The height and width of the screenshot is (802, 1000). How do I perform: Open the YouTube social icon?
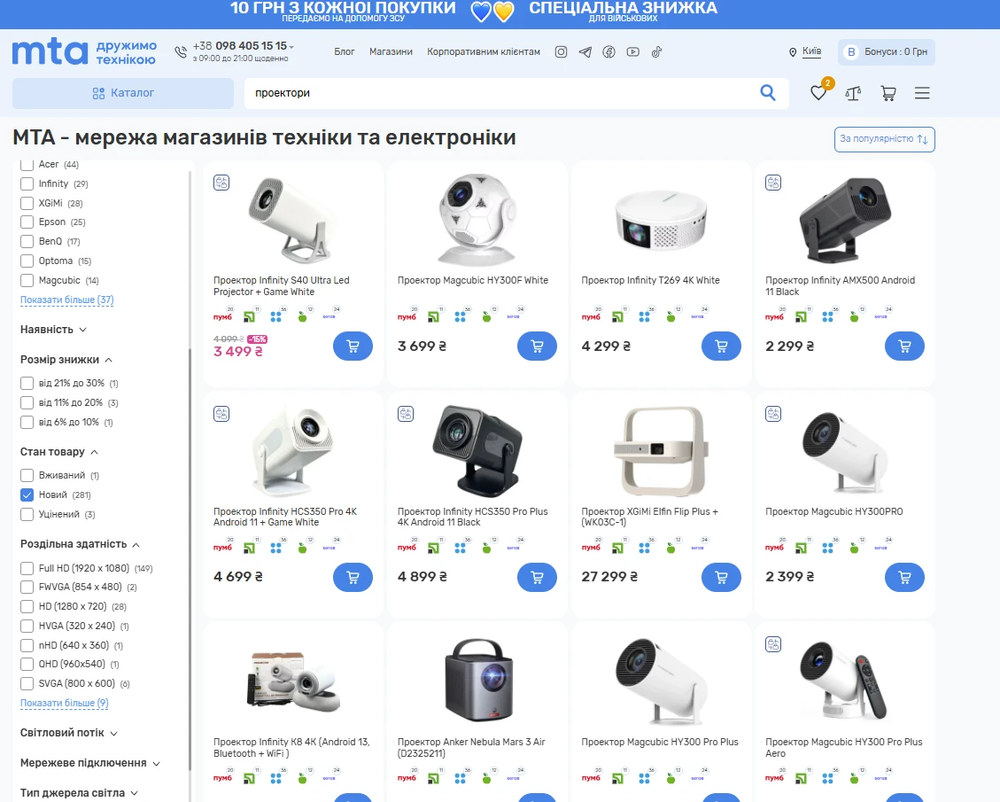point(633,52)
